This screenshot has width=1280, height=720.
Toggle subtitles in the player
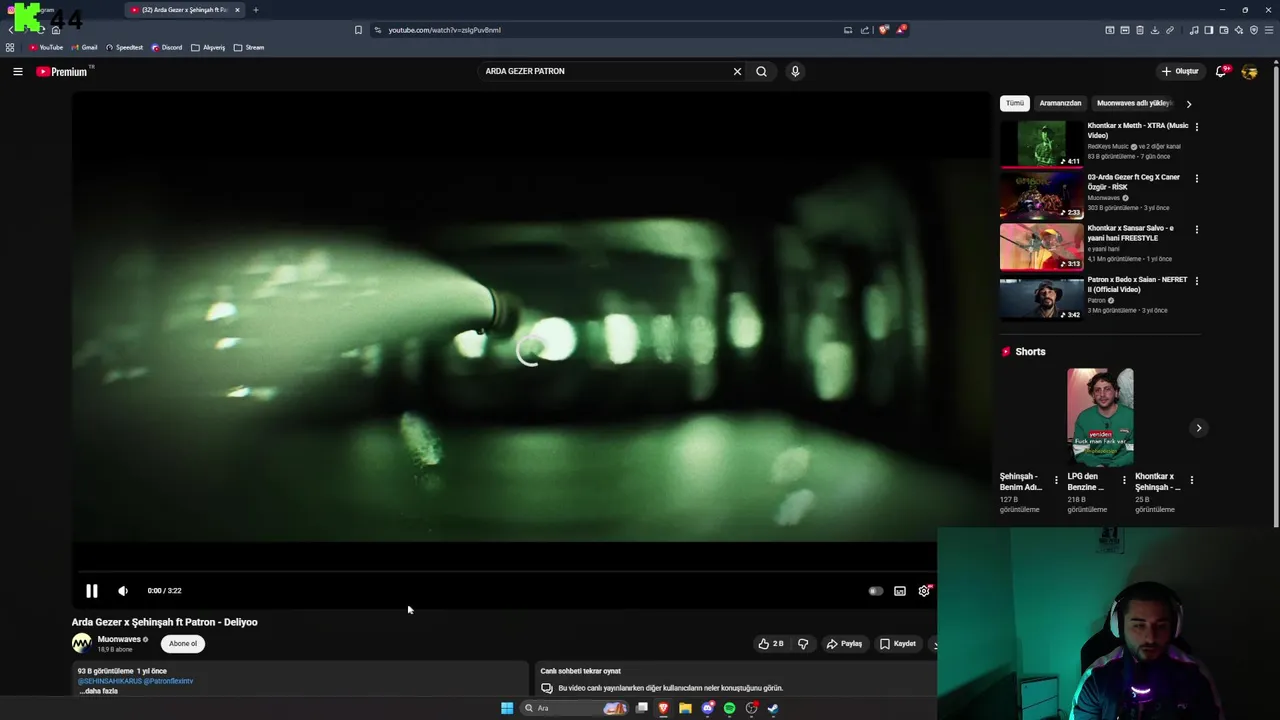point(900,591)
